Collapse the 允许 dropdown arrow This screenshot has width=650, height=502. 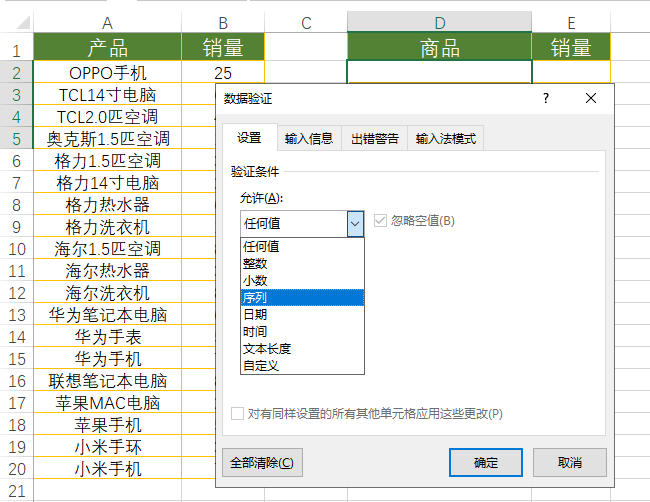pyautogui.click(x=355, y=224)
